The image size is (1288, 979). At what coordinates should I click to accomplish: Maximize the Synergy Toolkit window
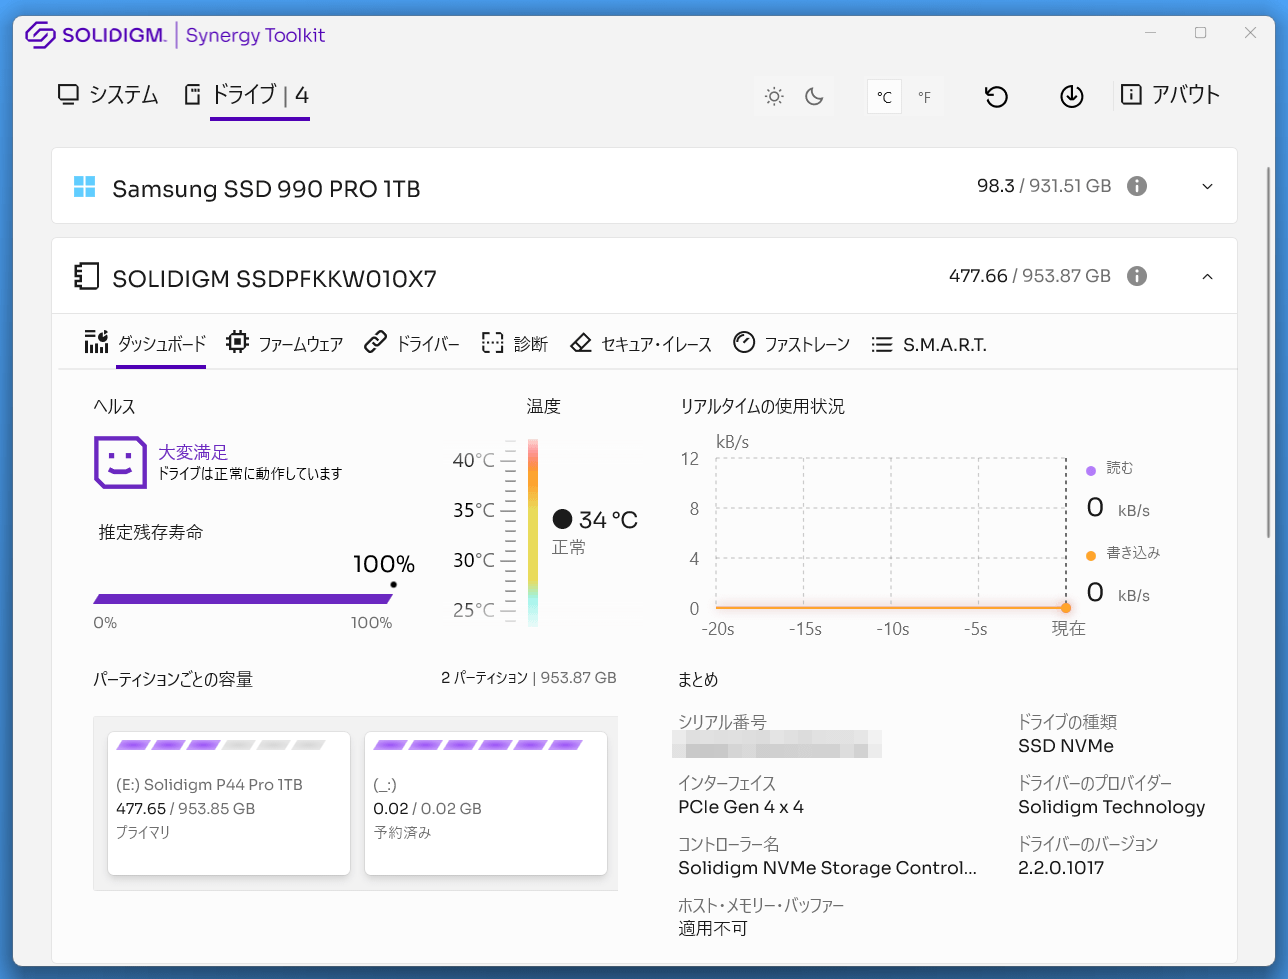tap(1201, 33)
